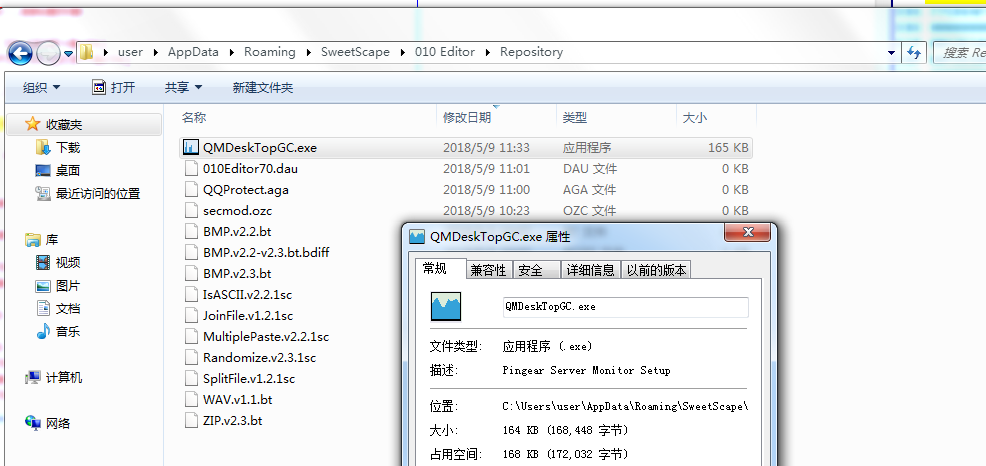Click 新建文件夹 (New folder) button
This screenshot has width=986, height=466.
[263, 87]
